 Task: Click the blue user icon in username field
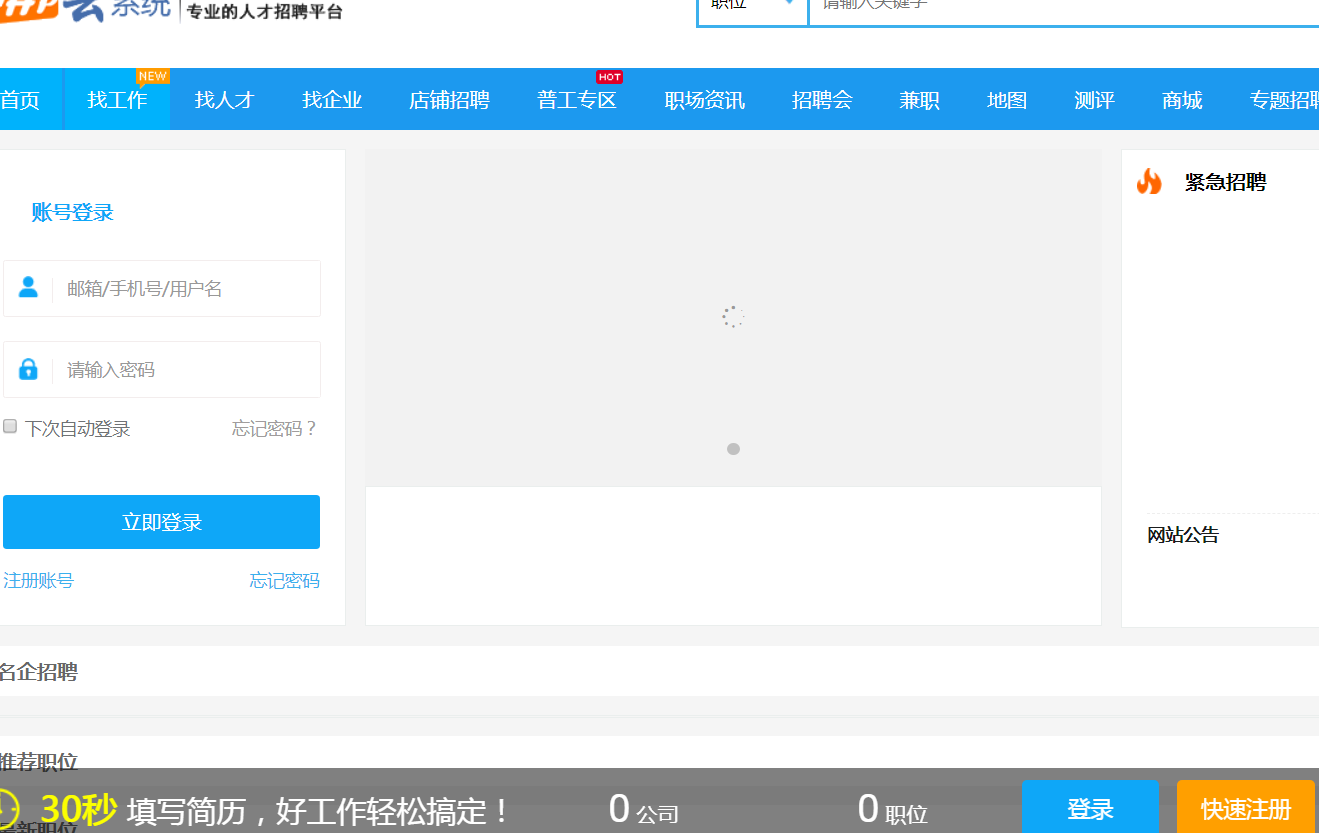tap(28, 288)
